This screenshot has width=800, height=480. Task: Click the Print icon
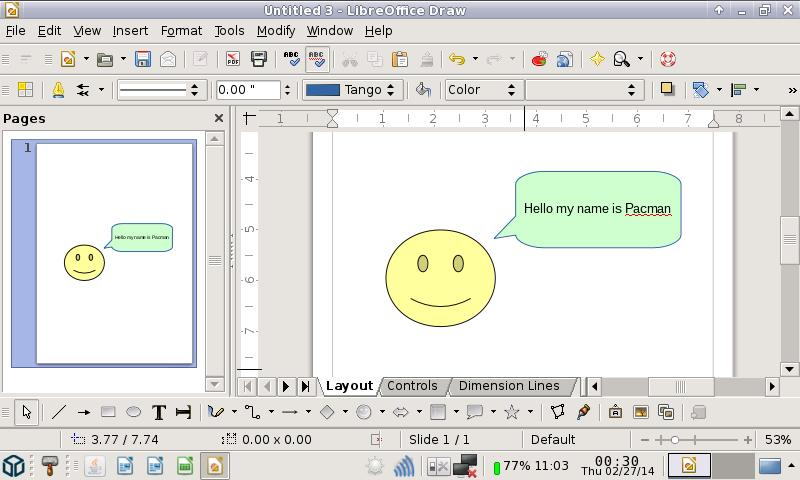[259, 59]
